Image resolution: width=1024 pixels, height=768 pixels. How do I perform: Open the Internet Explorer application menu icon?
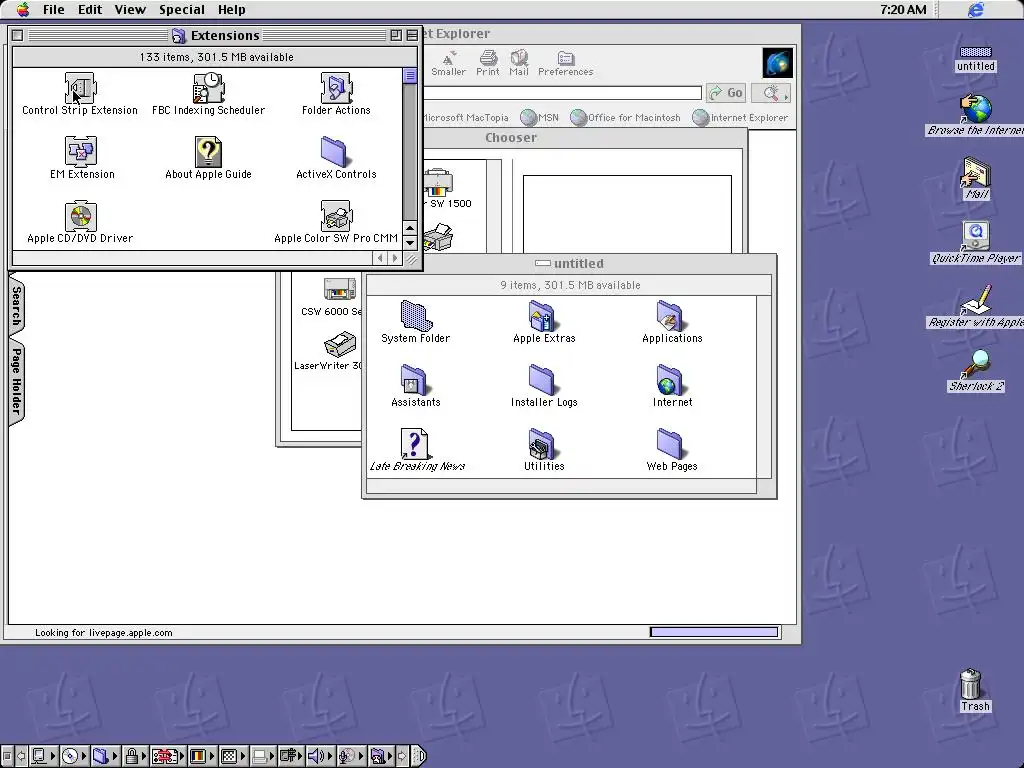[x=976, y=10]
